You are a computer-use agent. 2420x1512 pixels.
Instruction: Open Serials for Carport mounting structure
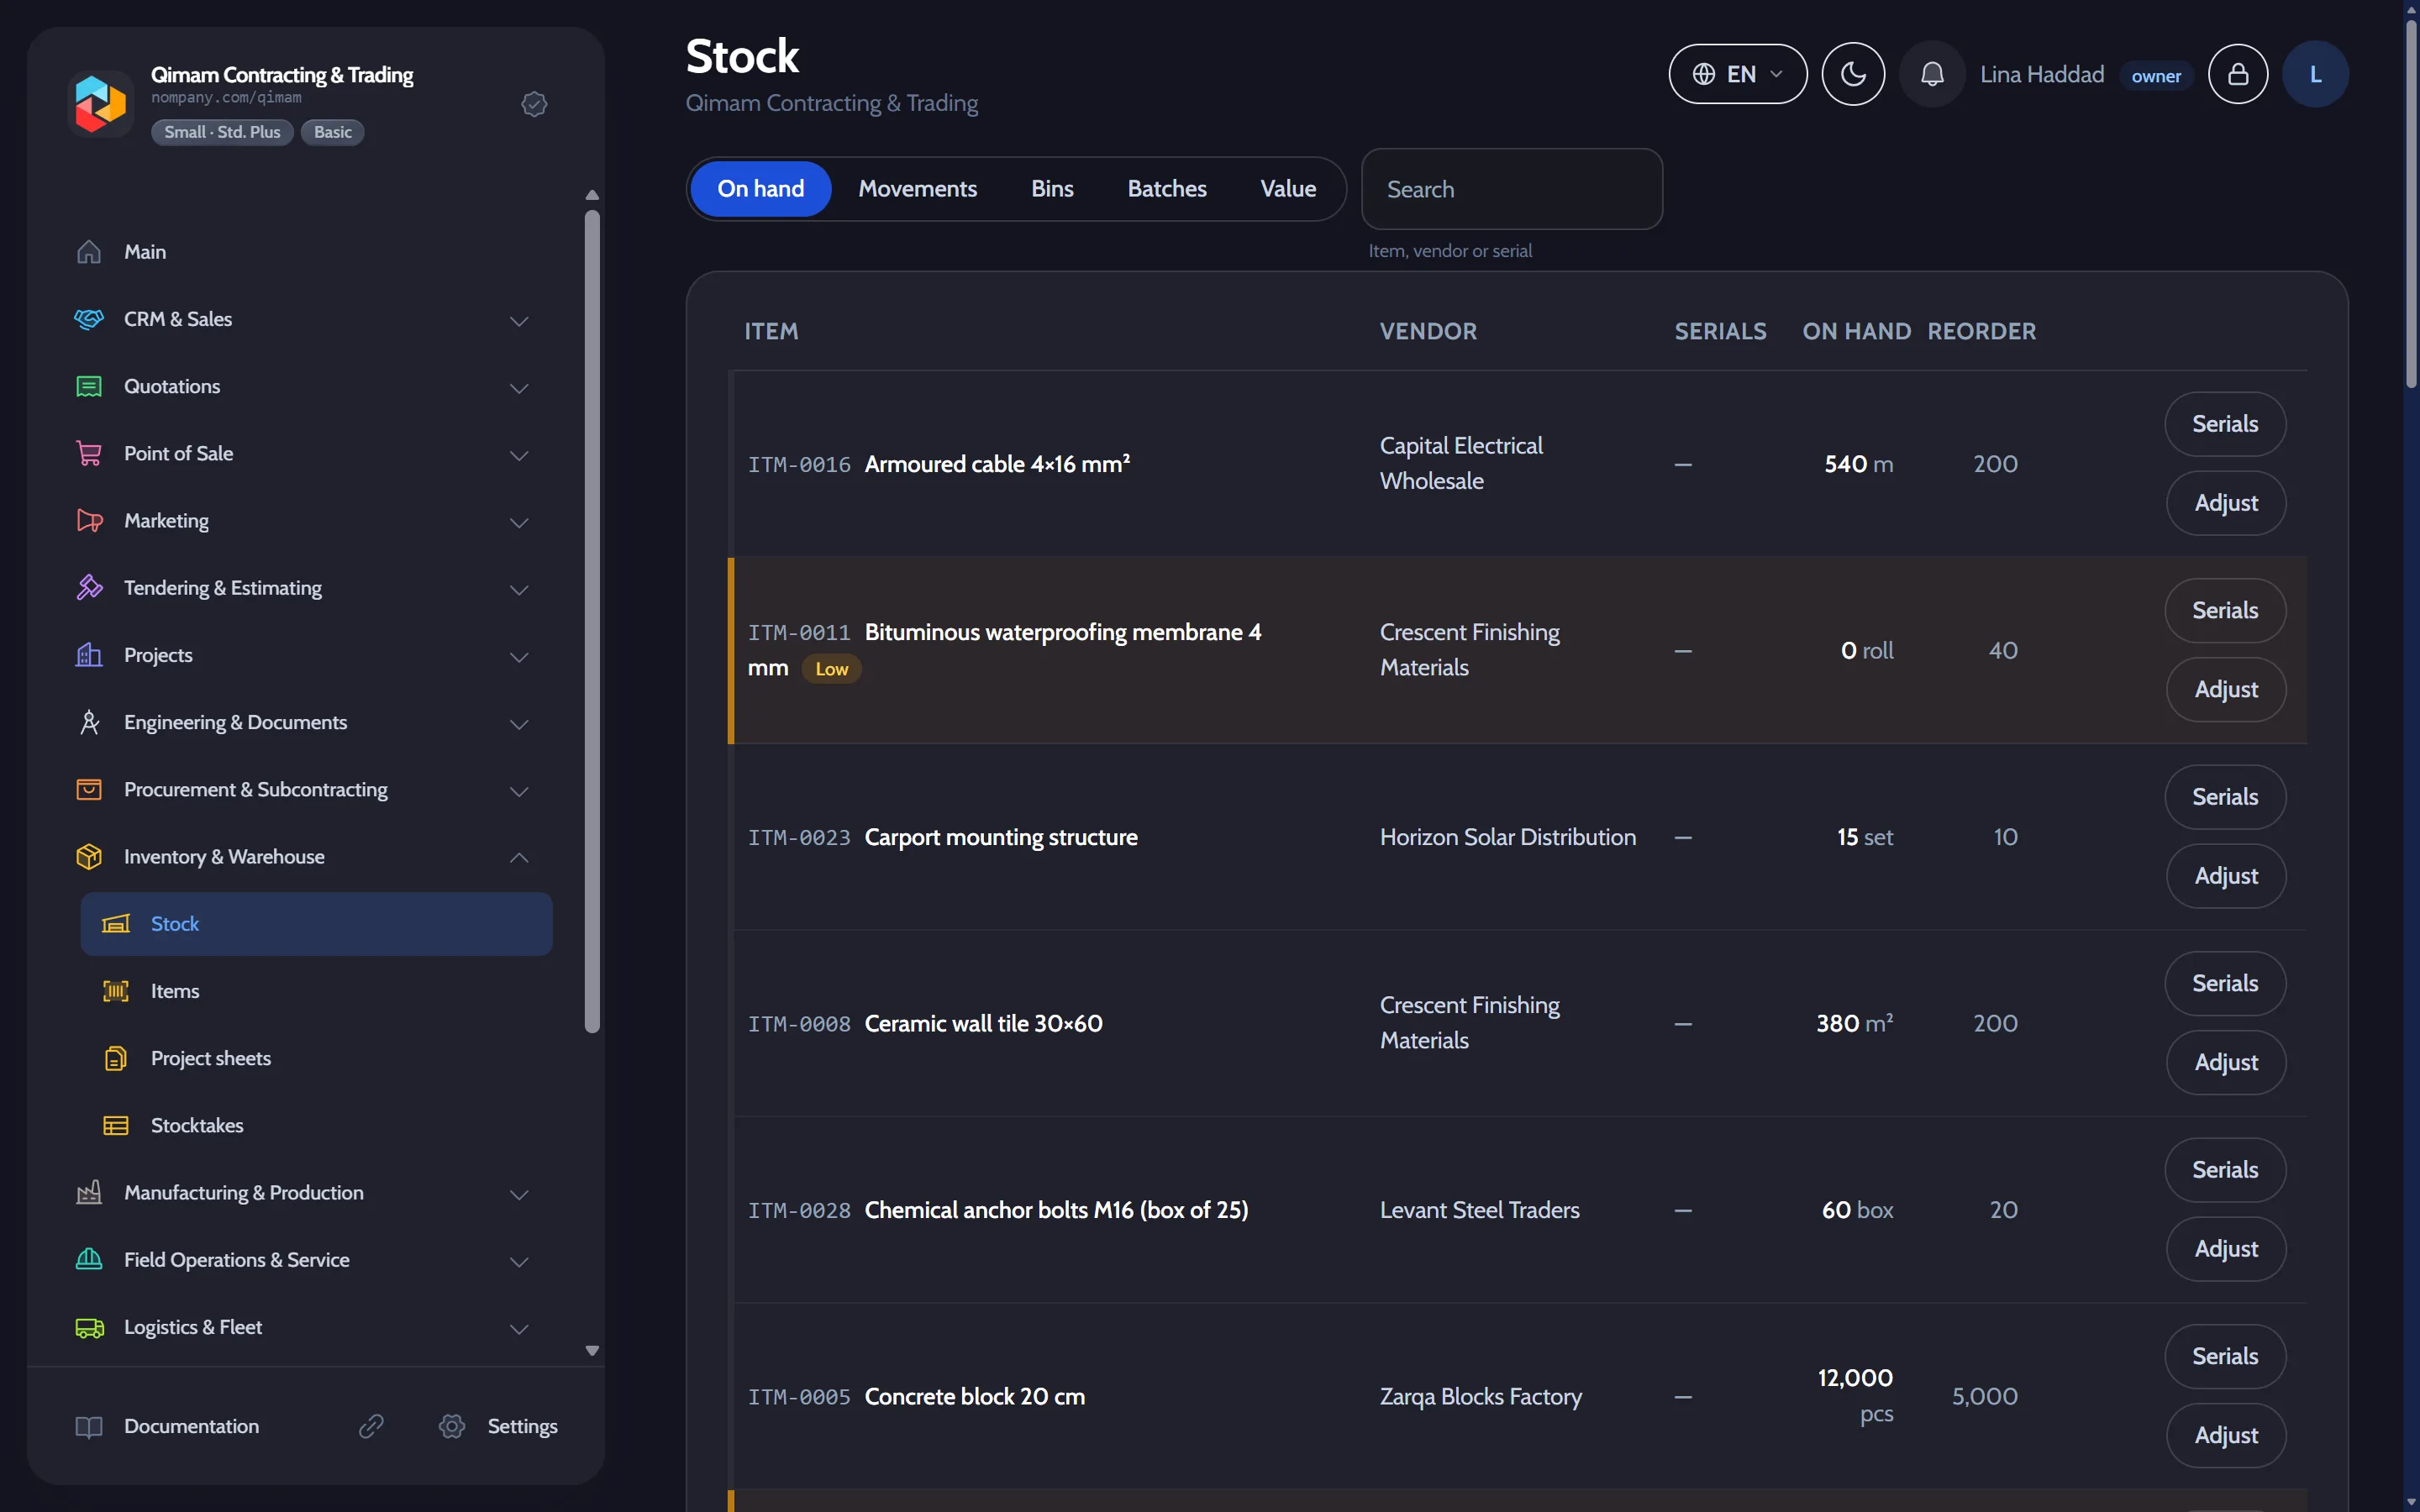(2225, 797)
